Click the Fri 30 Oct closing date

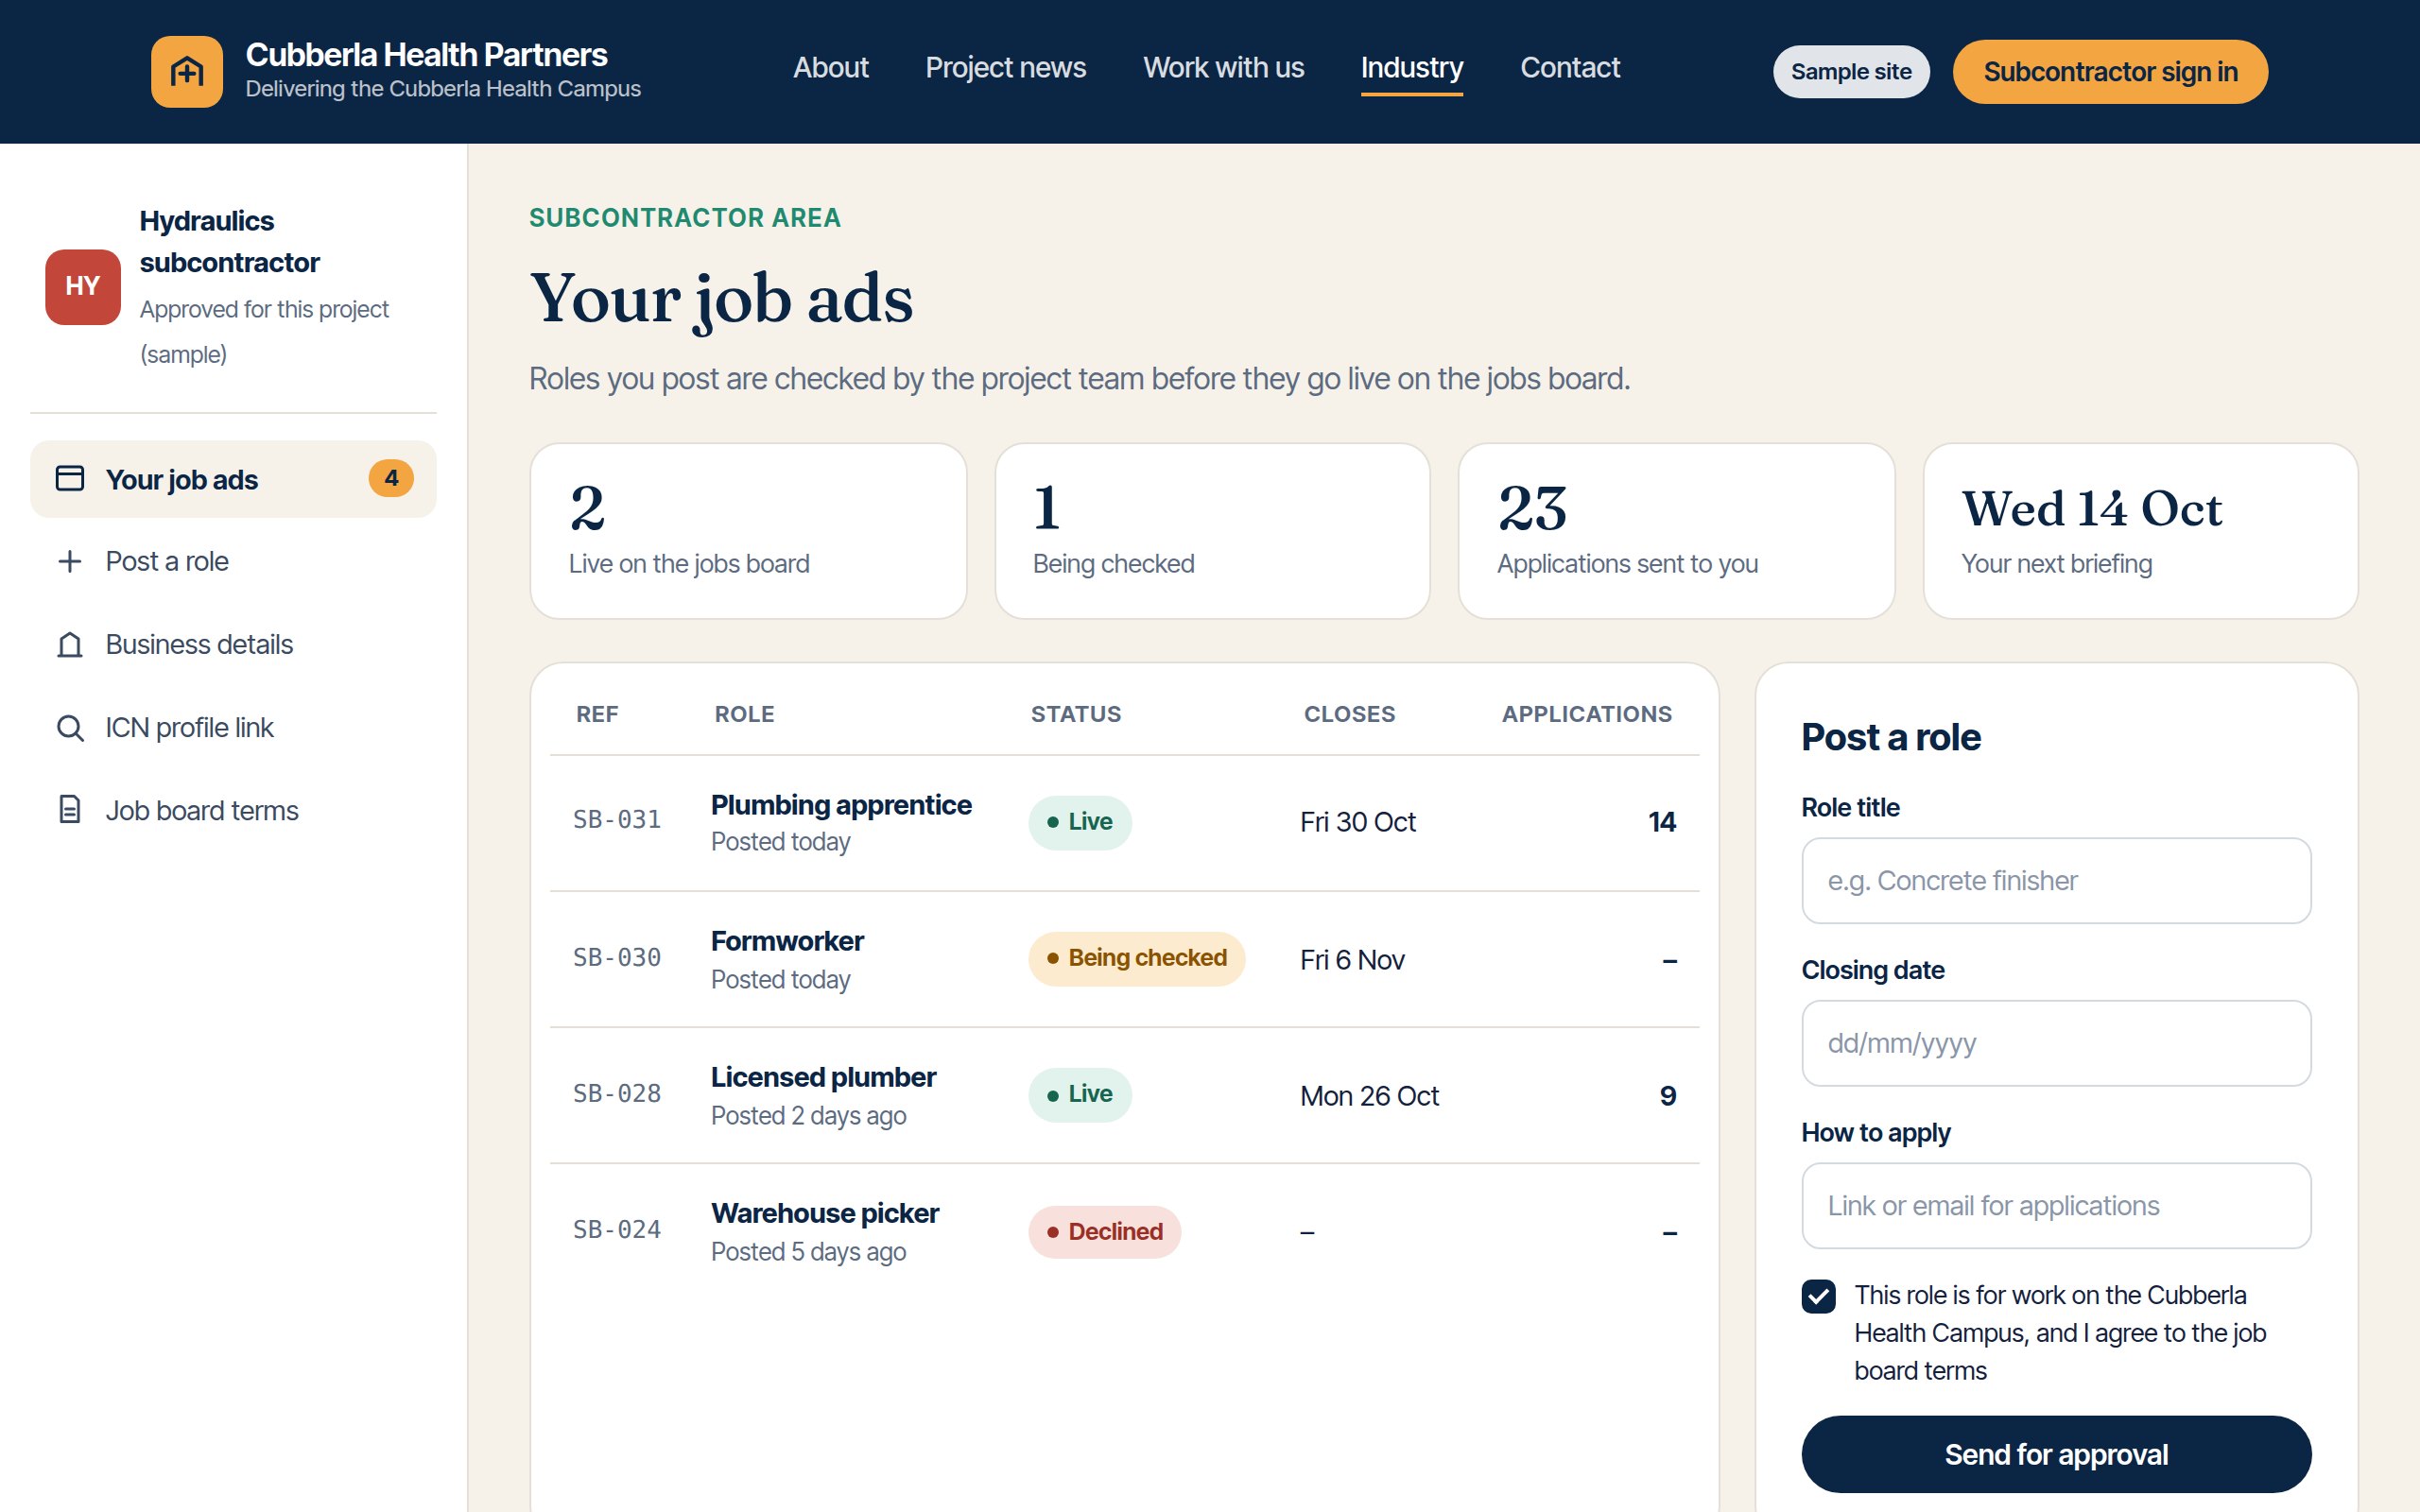pyautogui.click(x=1358, y=822)
